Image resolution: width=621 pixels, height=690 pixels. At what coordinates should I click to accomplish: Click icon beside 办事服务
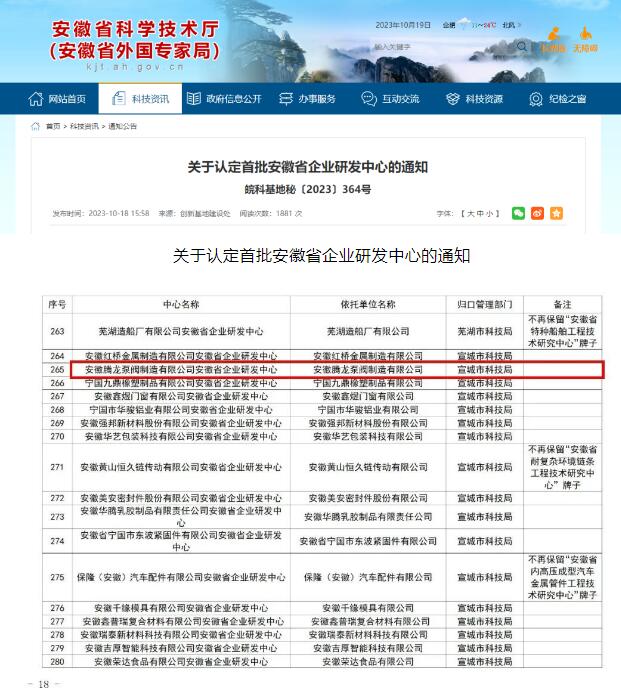[286, 99]
